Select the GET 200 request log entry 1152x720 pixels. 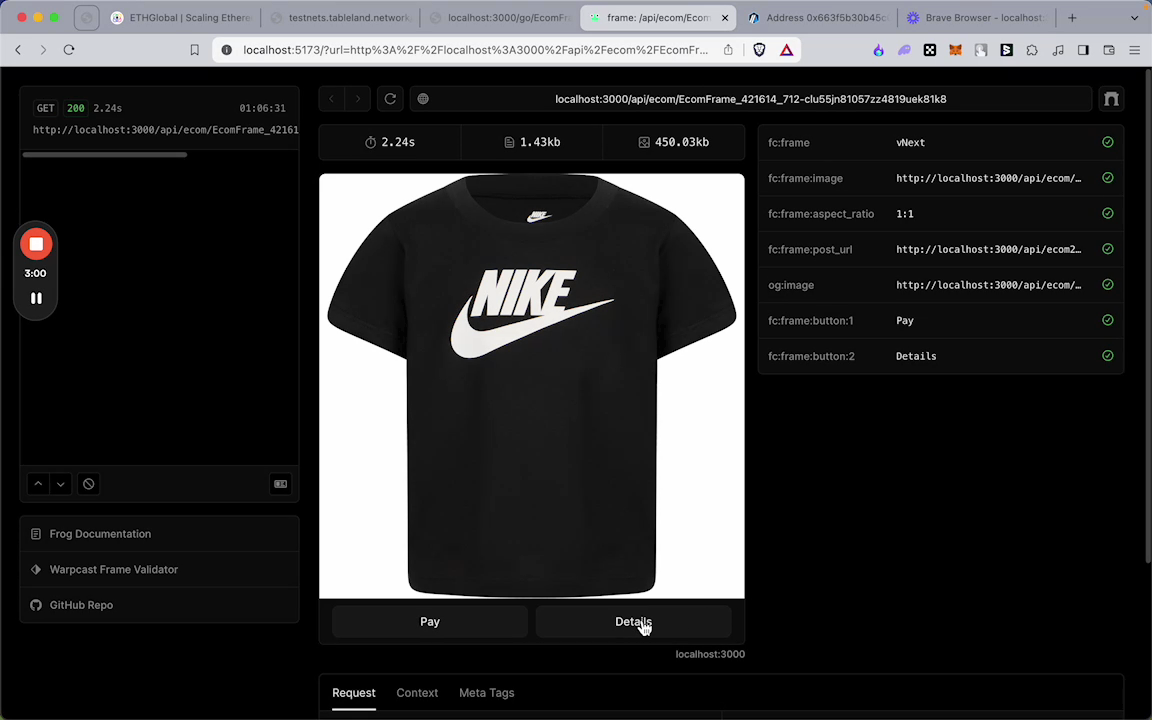point(159,119)
